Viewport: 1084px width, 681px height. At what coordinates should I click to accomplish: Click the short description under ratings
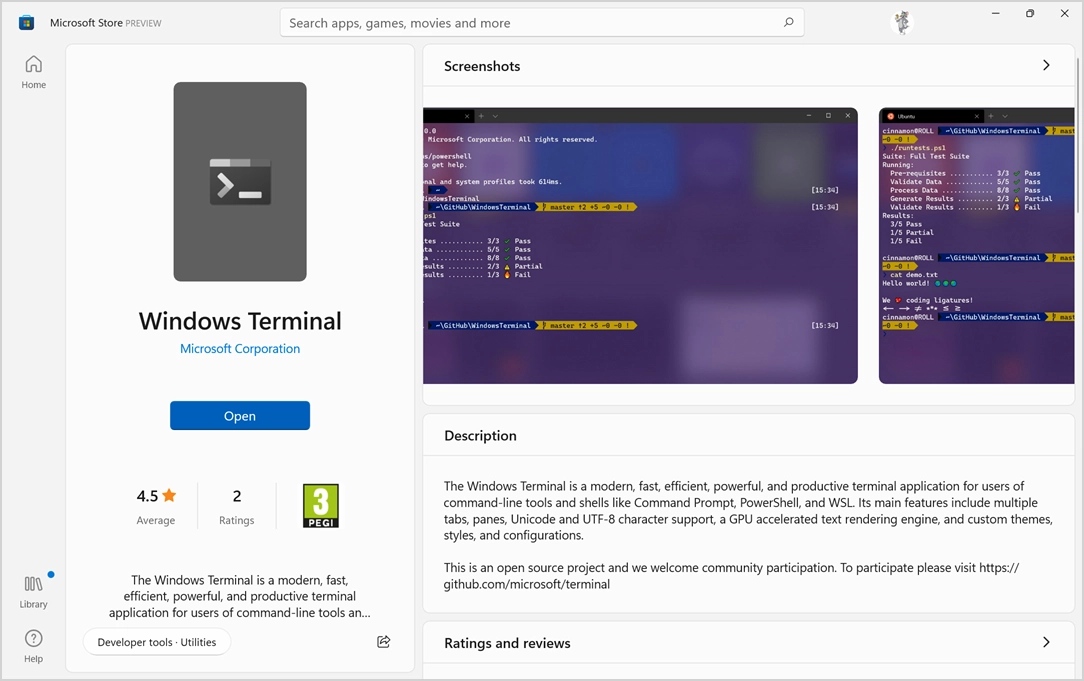coord(240,596)
